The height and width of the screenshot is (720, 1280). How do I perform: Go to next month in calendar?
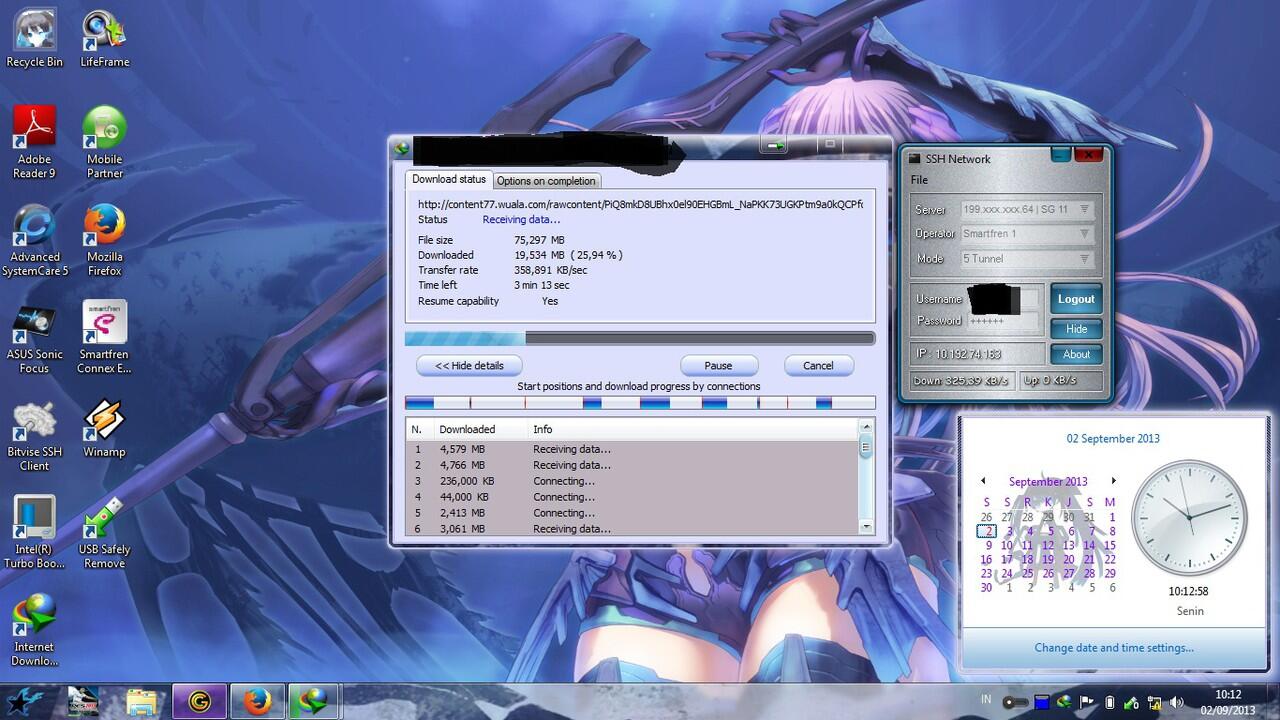coord(1113,481)
